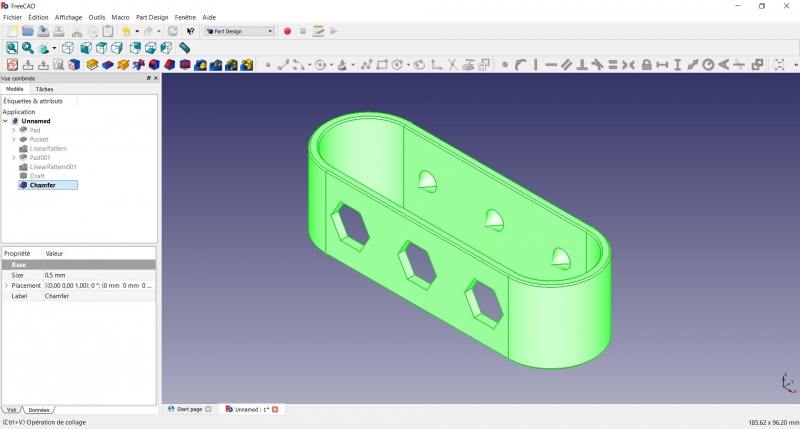Start macro recording with red dot

click(287, 31)
